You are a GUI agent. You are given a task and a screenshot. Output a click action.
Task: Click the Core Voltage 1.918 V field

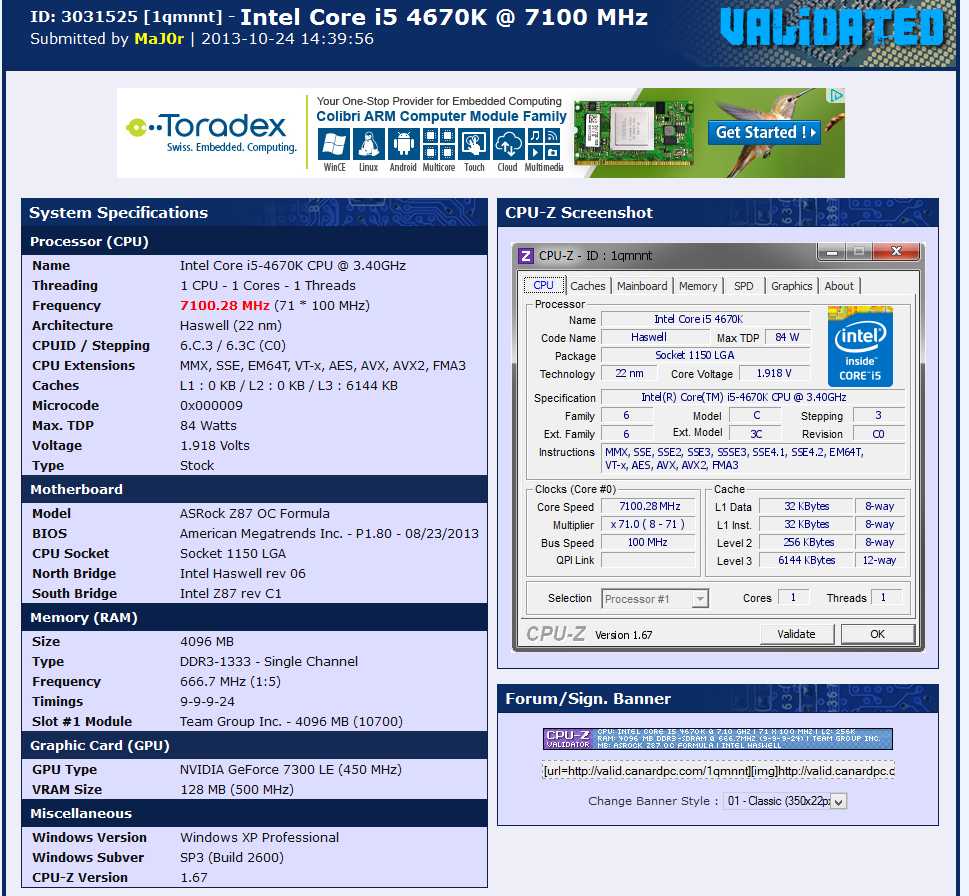pos(774,373)
